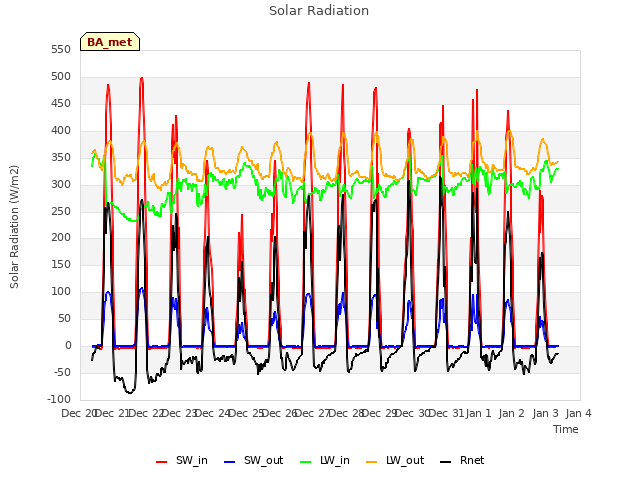Click the Jan 1 x-axis label
Image resolution: width=640 pixels, height=480 pixels.
pyautogui.click(x=478, y=413)
